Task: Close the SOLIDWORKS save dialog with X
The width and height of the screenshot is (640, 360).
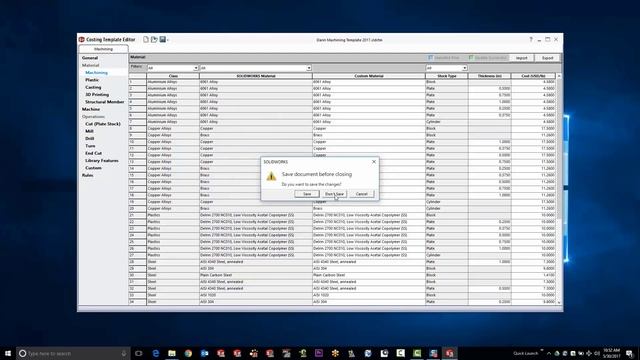Action: coord(374,162)
